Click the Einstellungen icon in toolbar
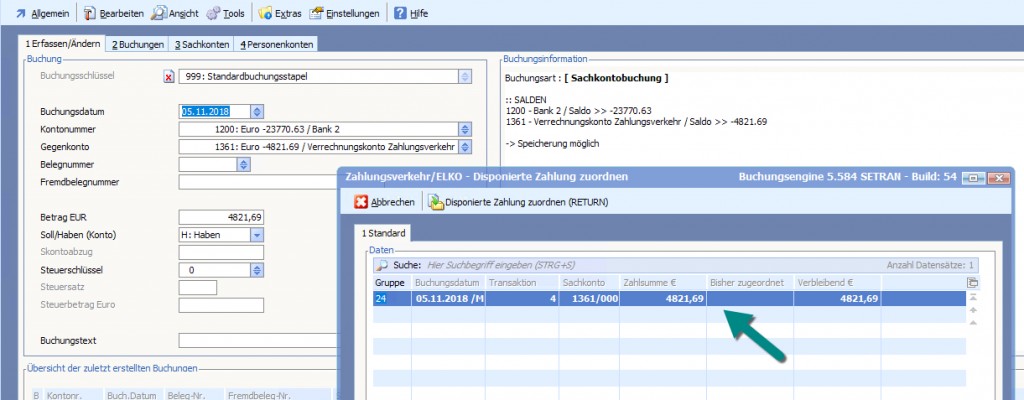The image size is (1024, 400). [317, 14]
